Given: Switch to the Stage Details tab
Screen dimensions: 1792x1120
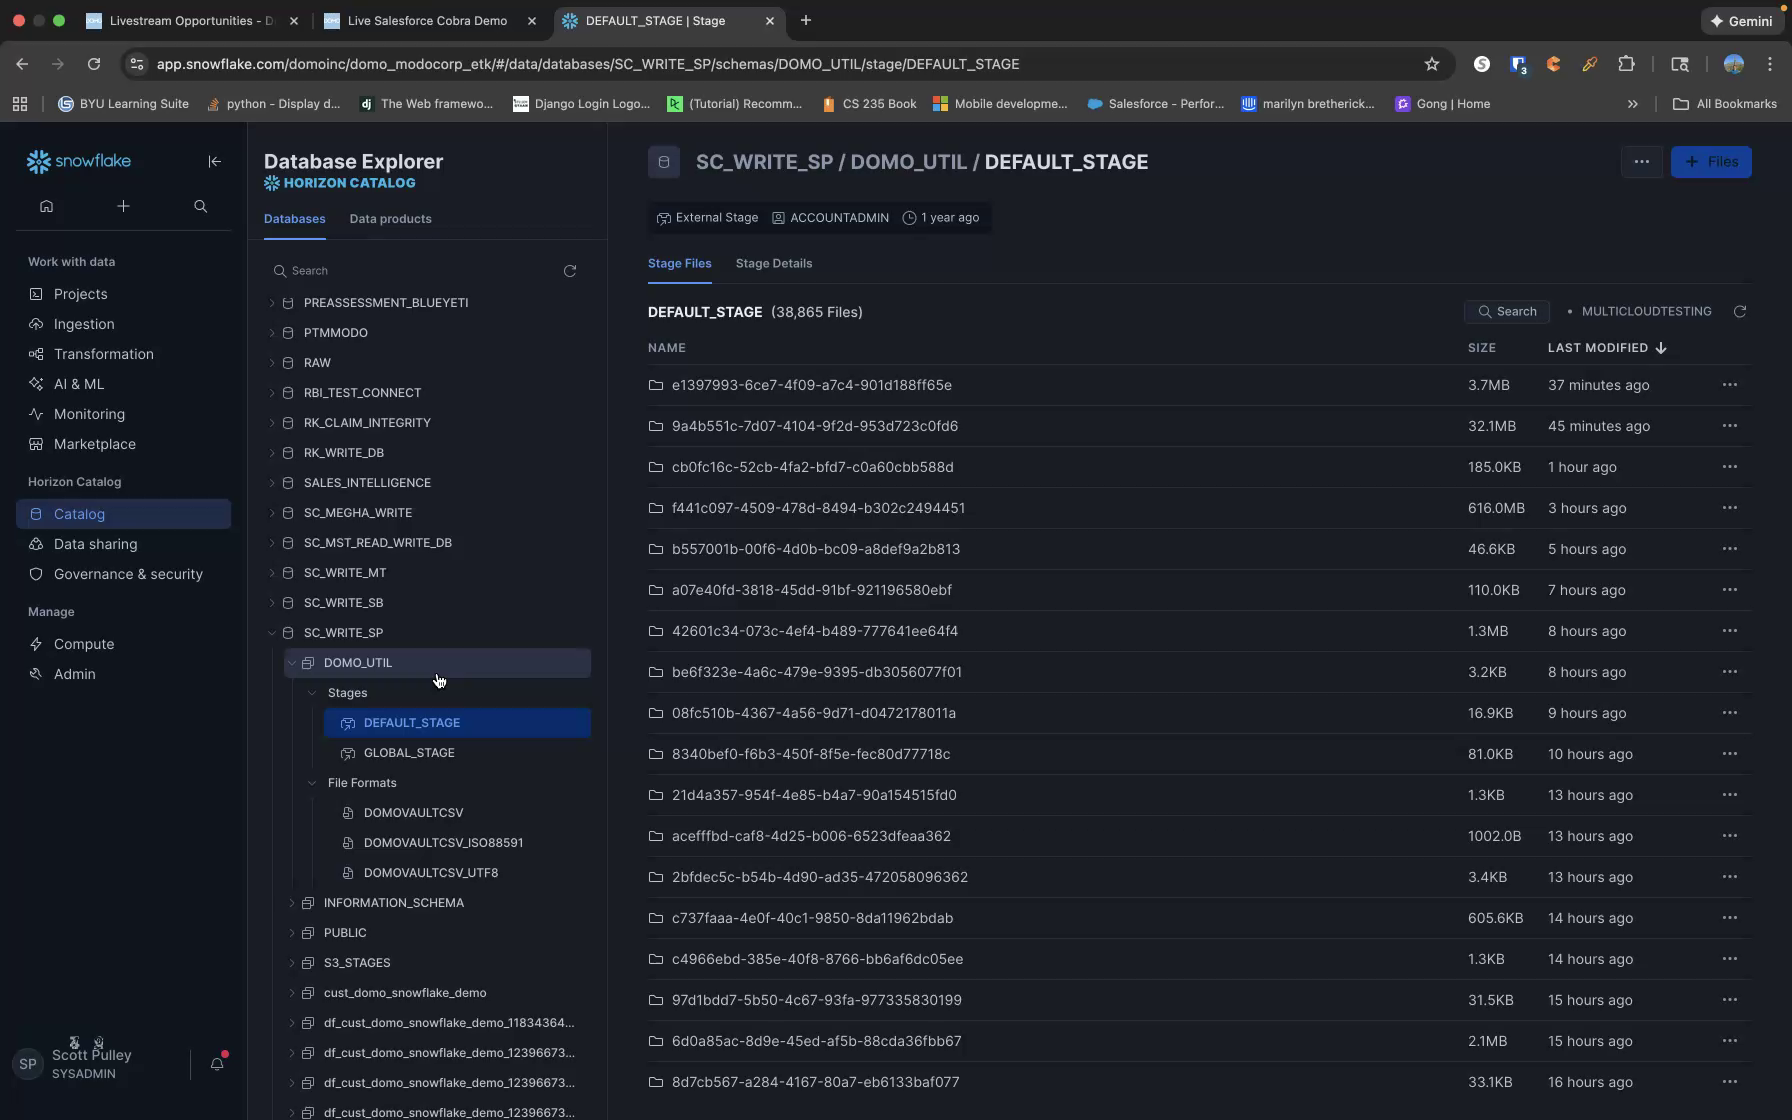Looking at the screenshot, I should point(773,263).
